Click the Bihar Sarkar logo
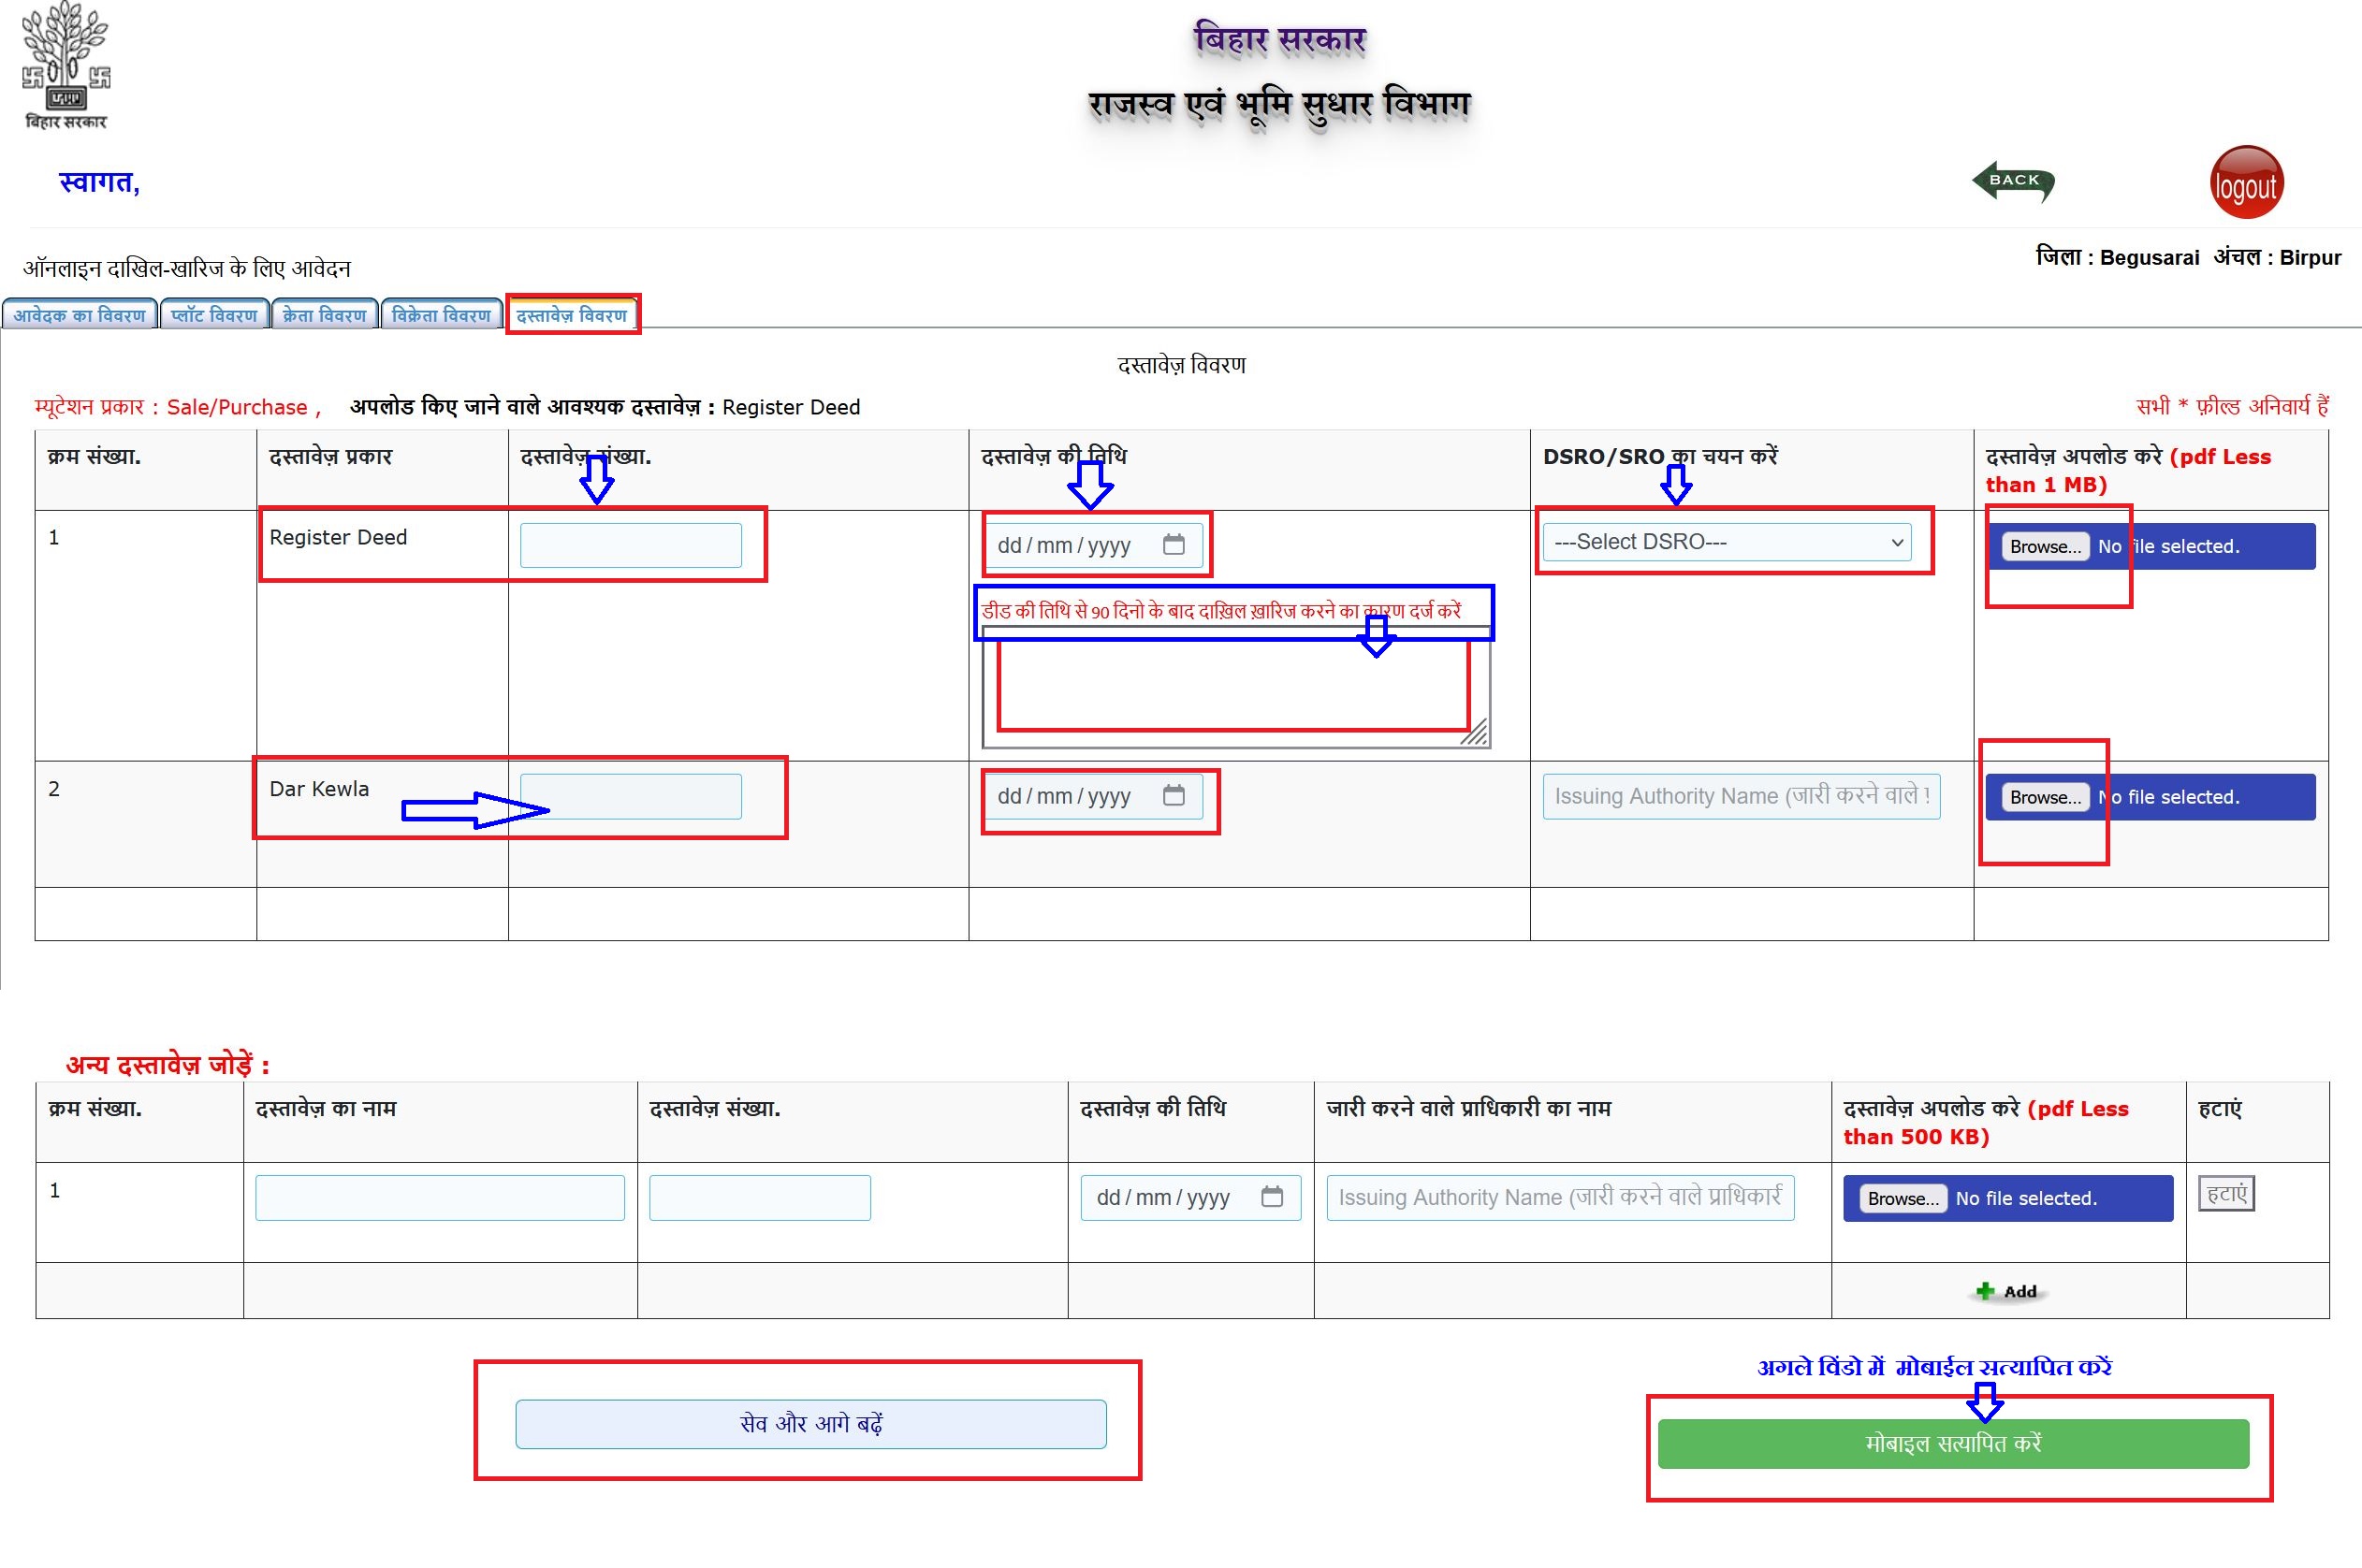 click(66, 66)
